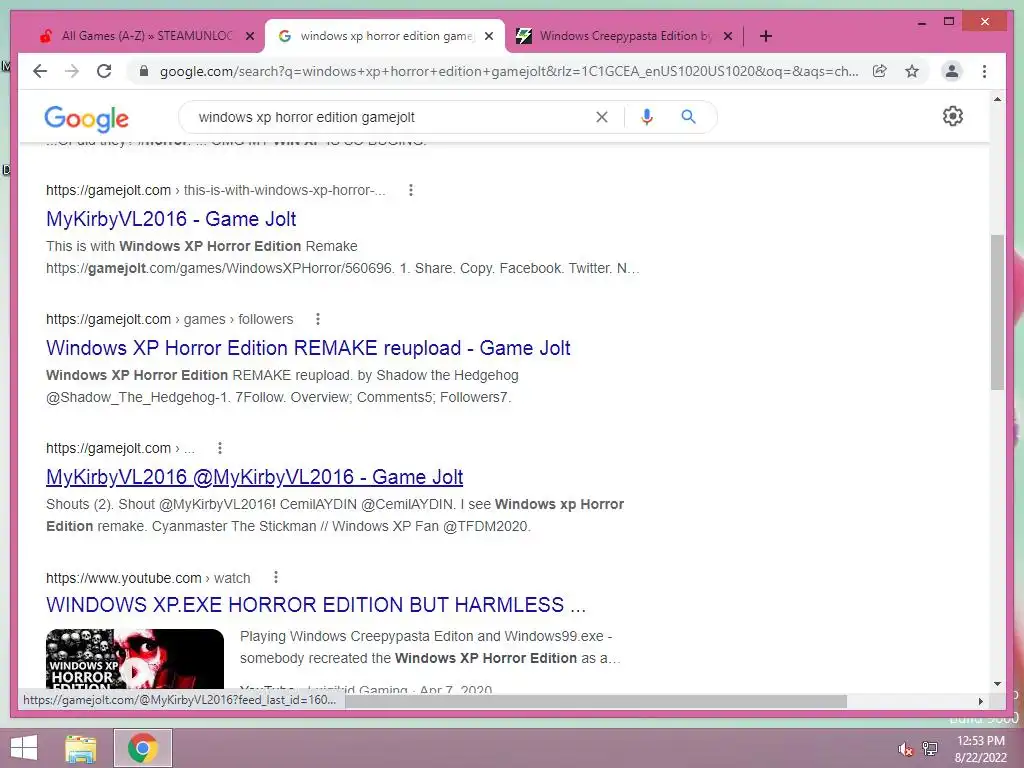Minimize the Chrome window
This screenshot has height=768, width=1024.
tap(922, 22)
